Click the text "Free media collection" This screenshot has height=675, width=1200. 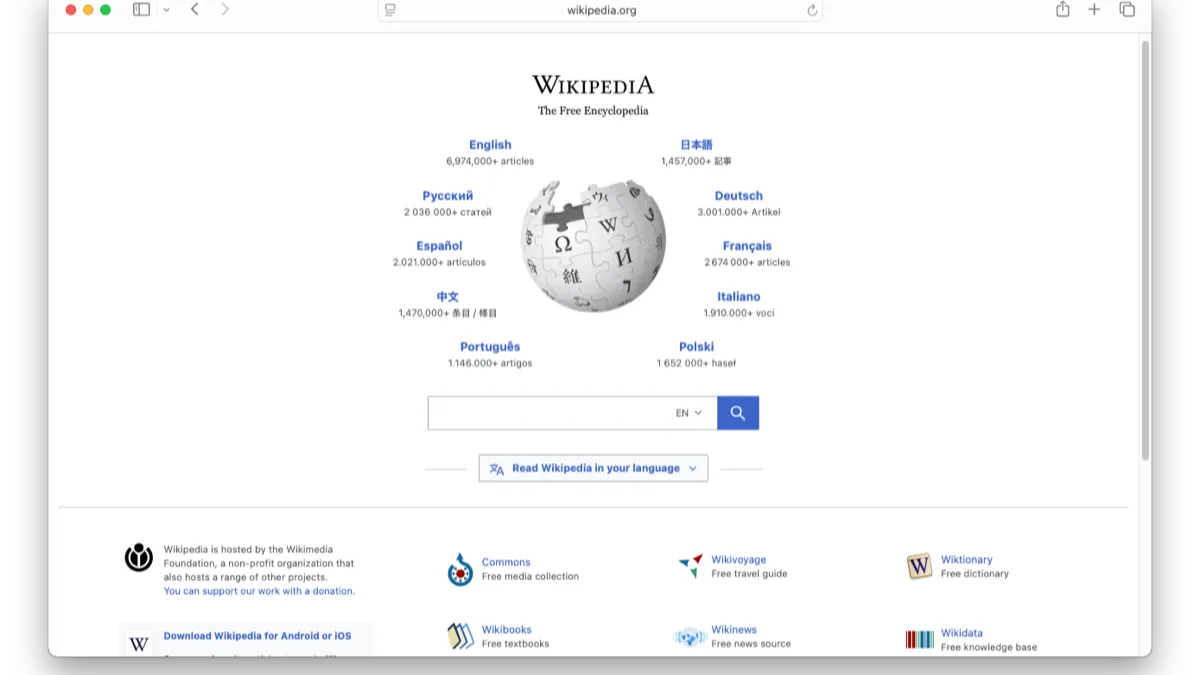pos(530,576)
